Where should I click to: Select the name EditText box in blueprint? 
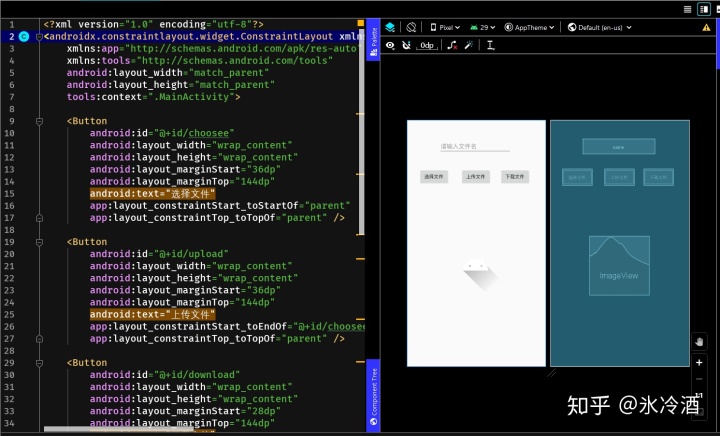tap(619, 147)
